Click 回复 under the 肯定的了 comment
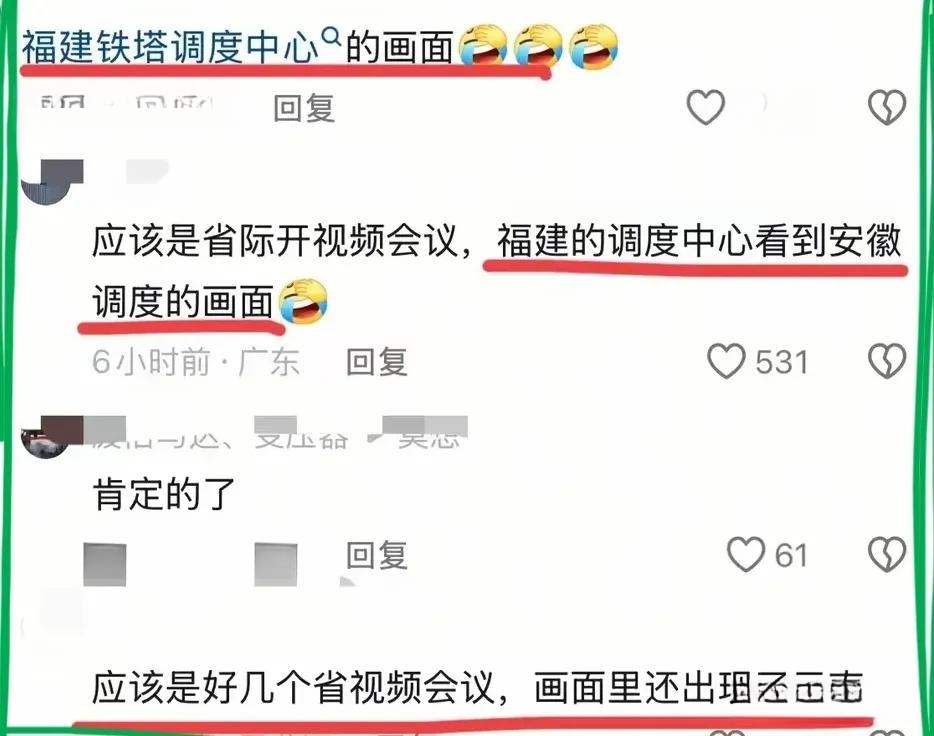The width and height of the screenshot is (934, 736). point(377,556)
